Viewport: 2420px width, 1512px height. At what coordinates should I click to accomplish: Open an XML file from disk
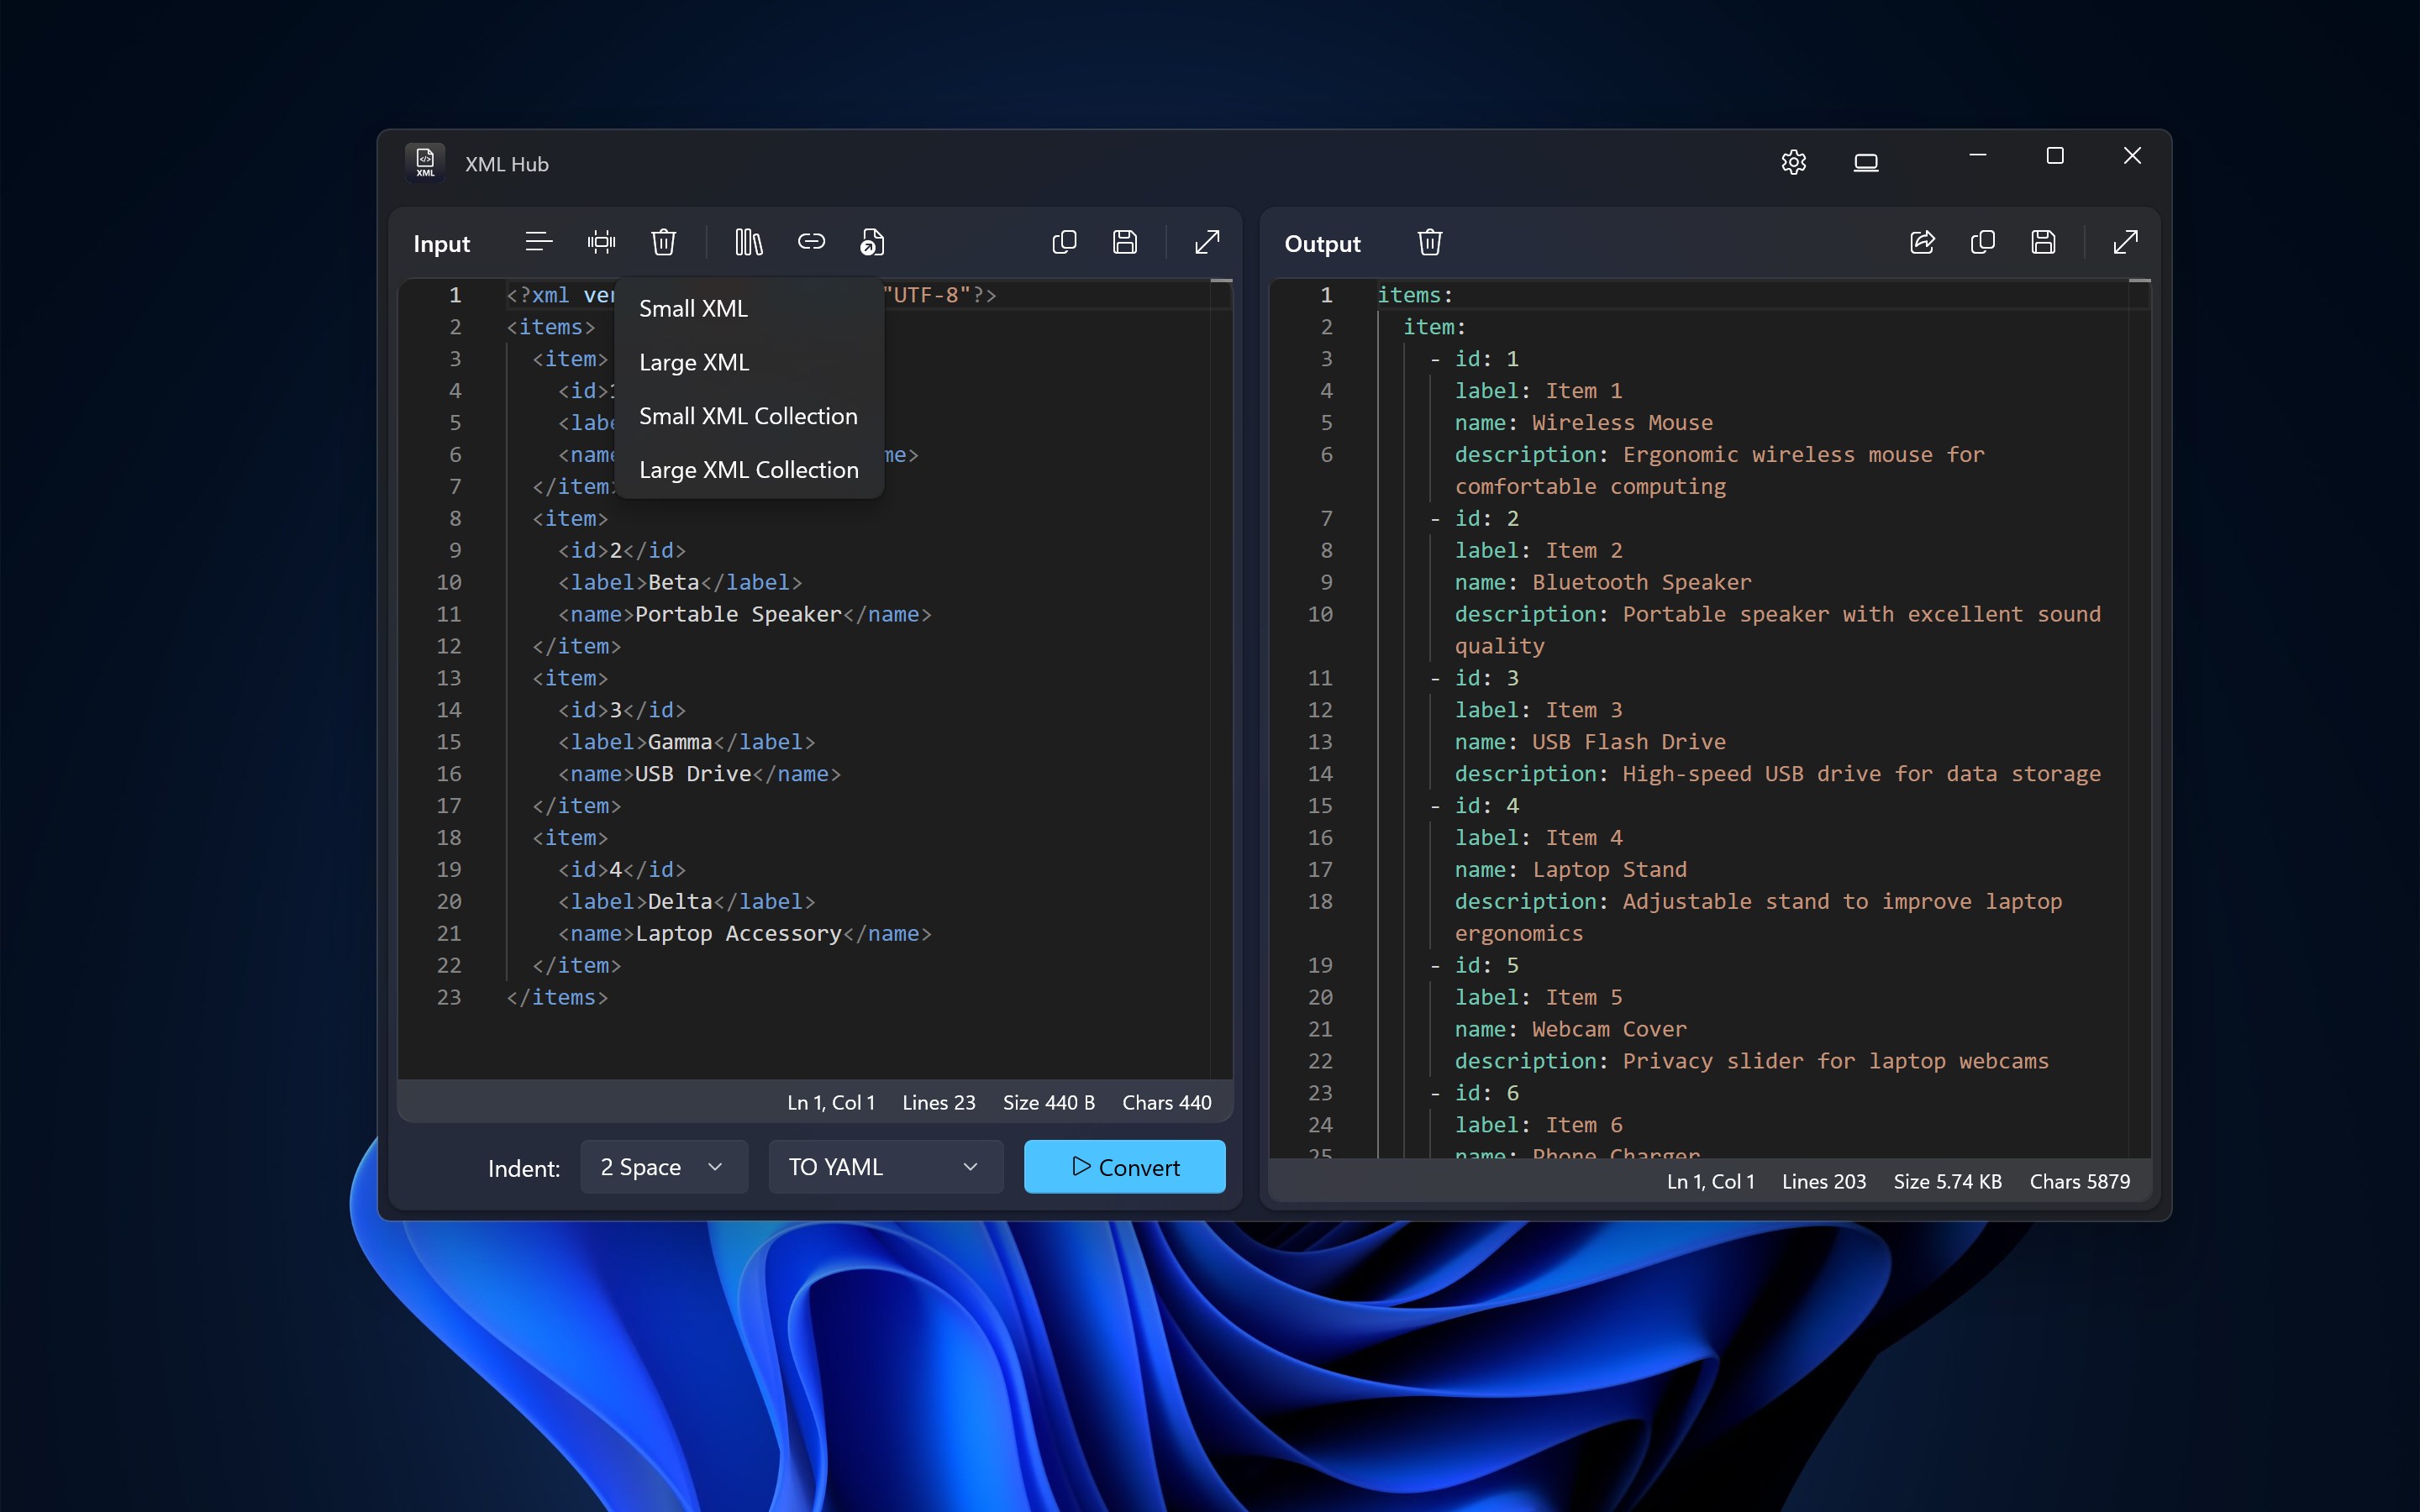(x=871, y=242)
